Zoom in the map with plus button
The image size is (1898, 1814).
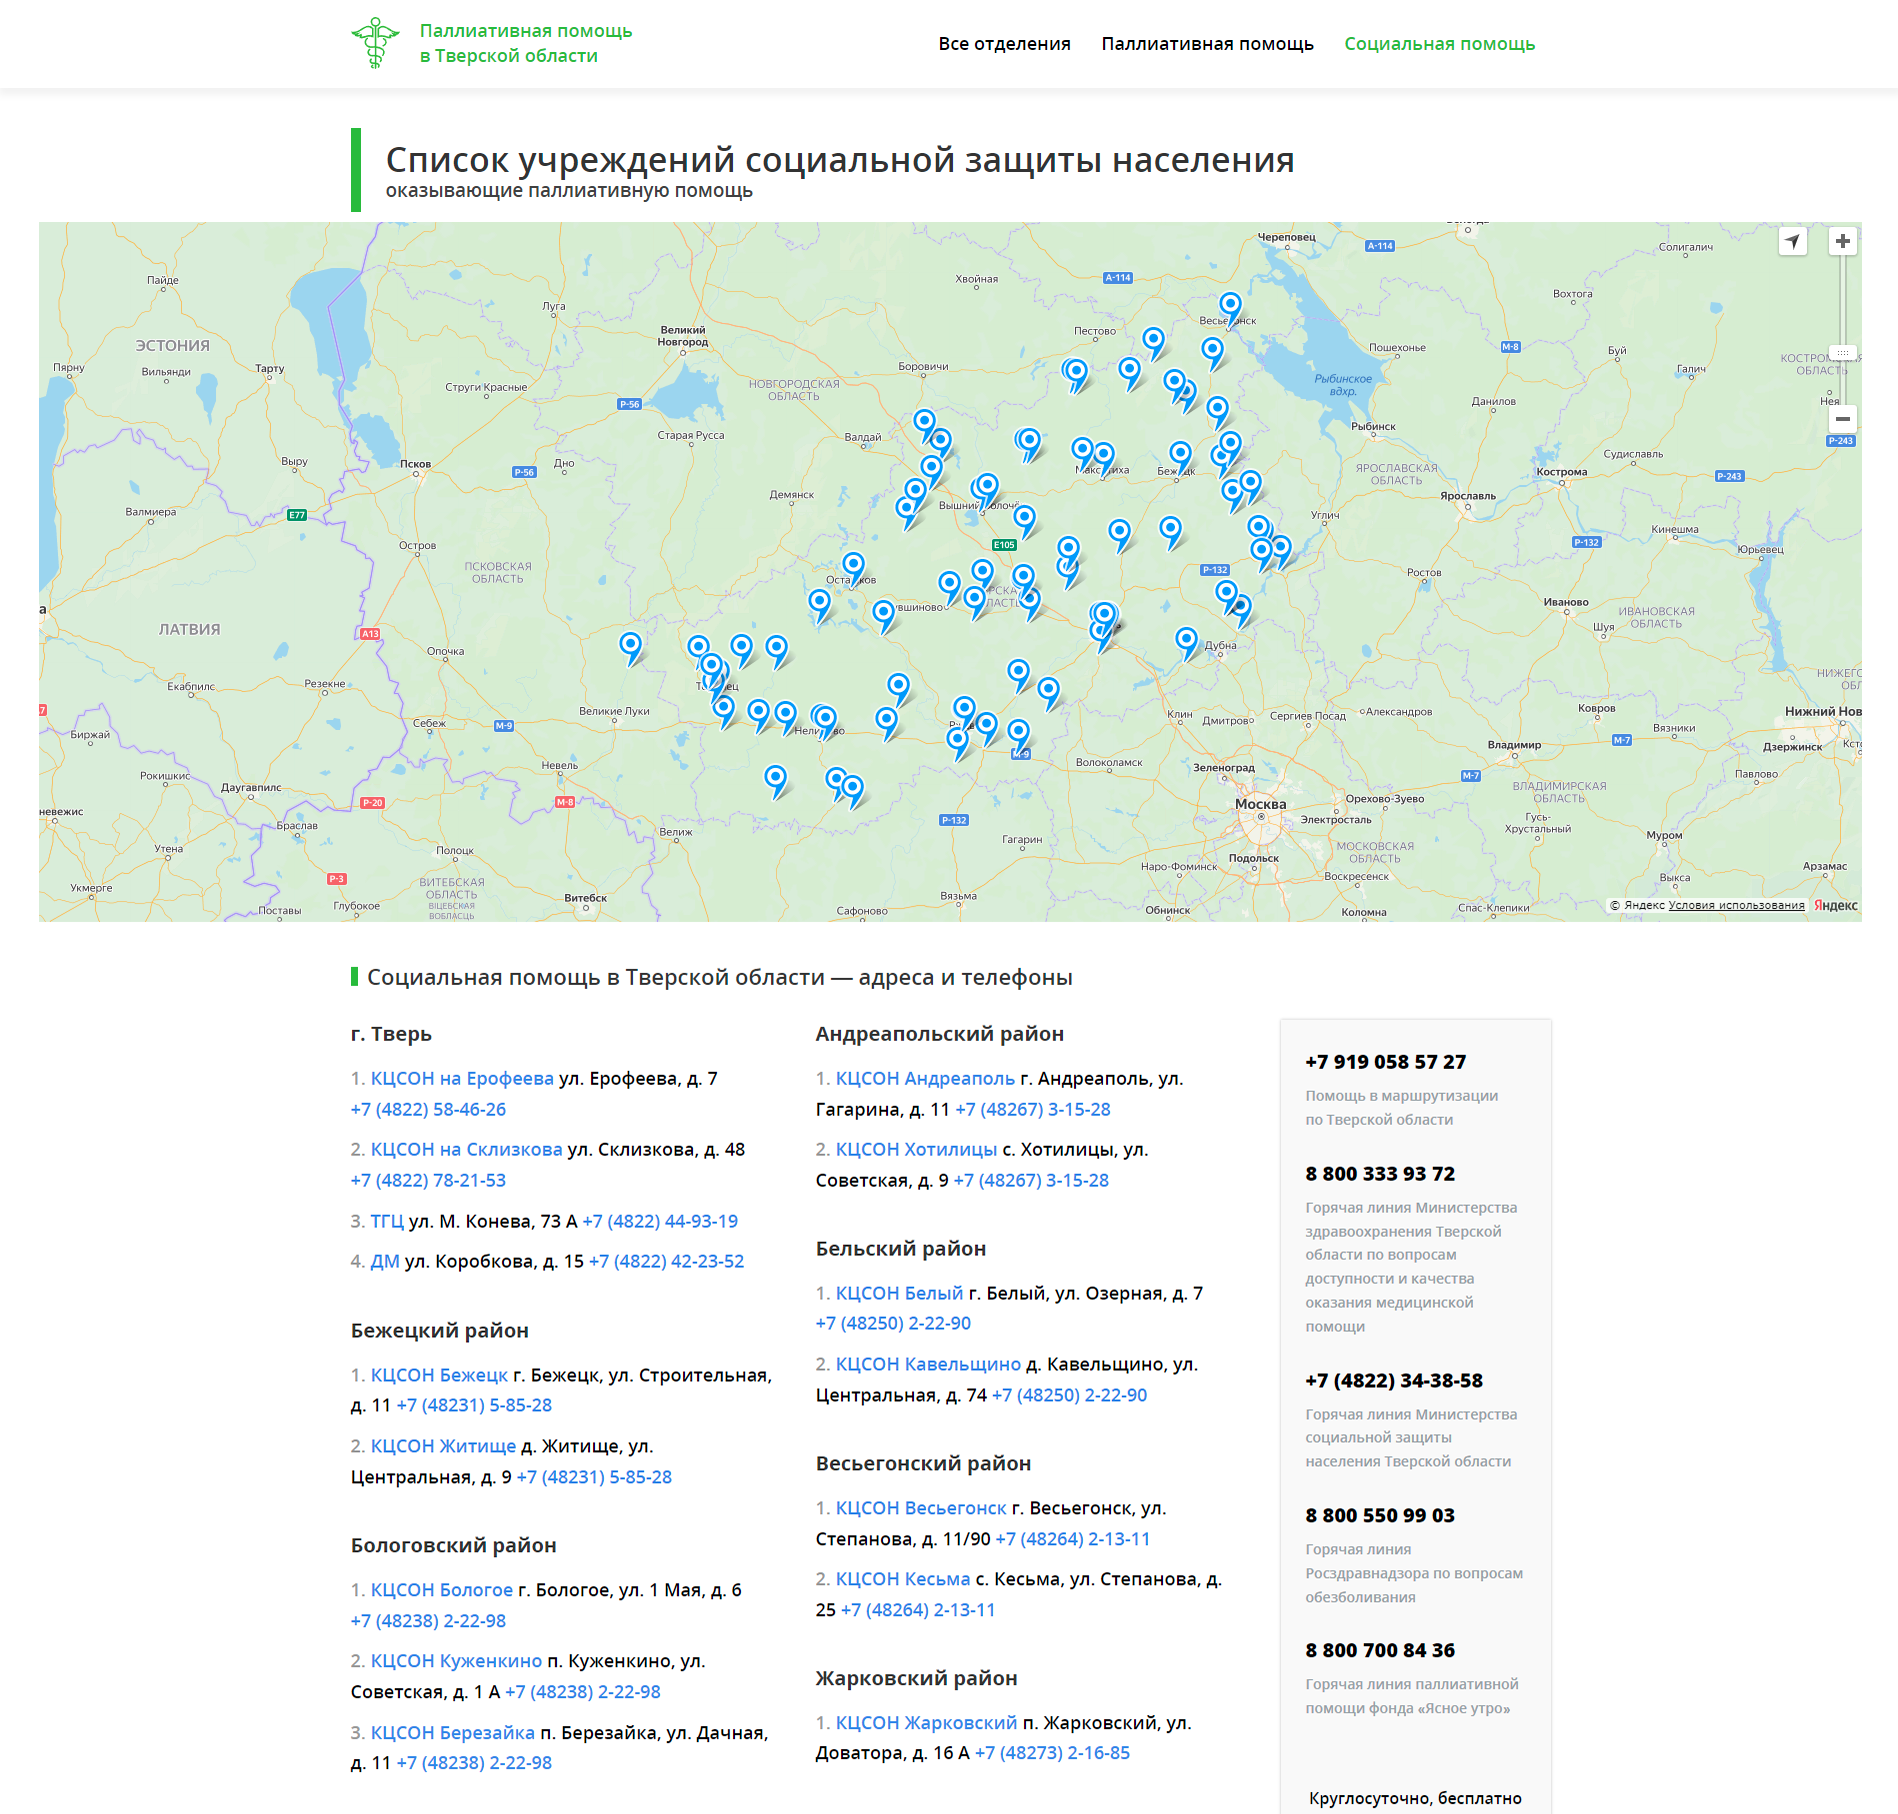(x=1842, y=241)
